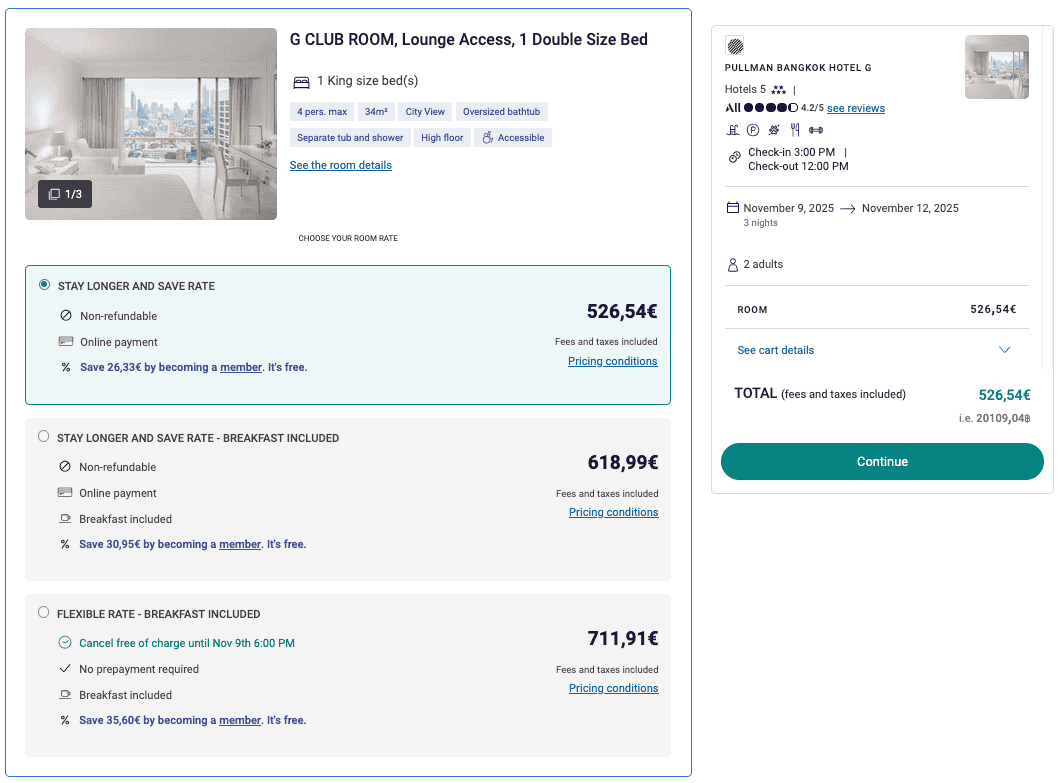Expand cart details chevron
The height and width of the screenshot is (783, 1058).
coord(1005,350)
